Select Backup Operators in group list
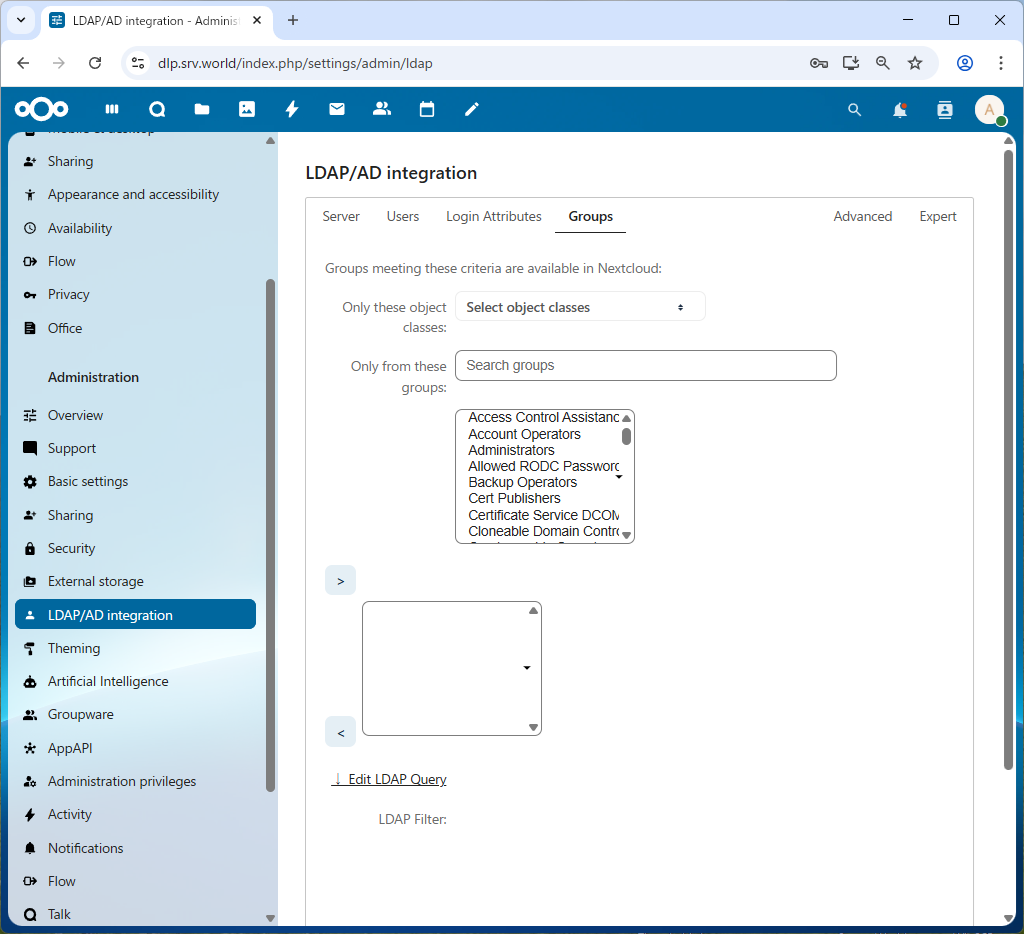 coord(522,483)
